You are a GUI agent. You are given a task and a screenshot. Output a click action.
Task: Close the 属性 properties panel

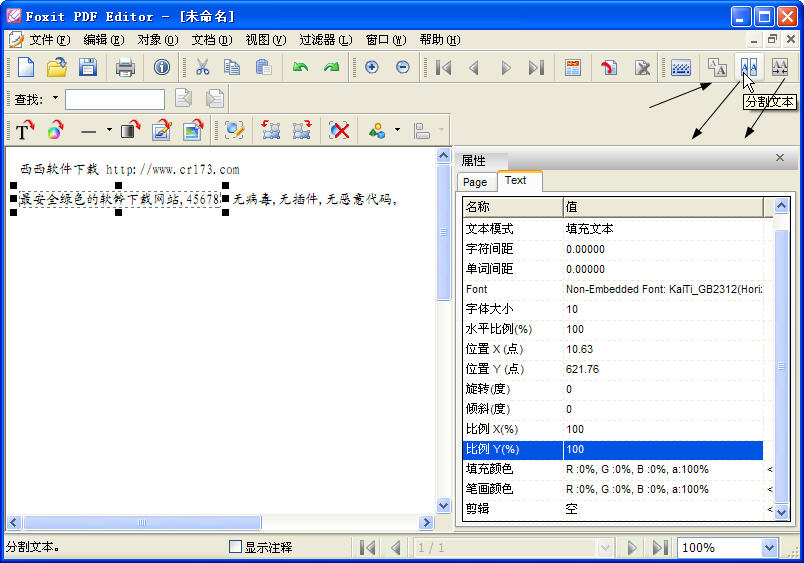(780, 158)
